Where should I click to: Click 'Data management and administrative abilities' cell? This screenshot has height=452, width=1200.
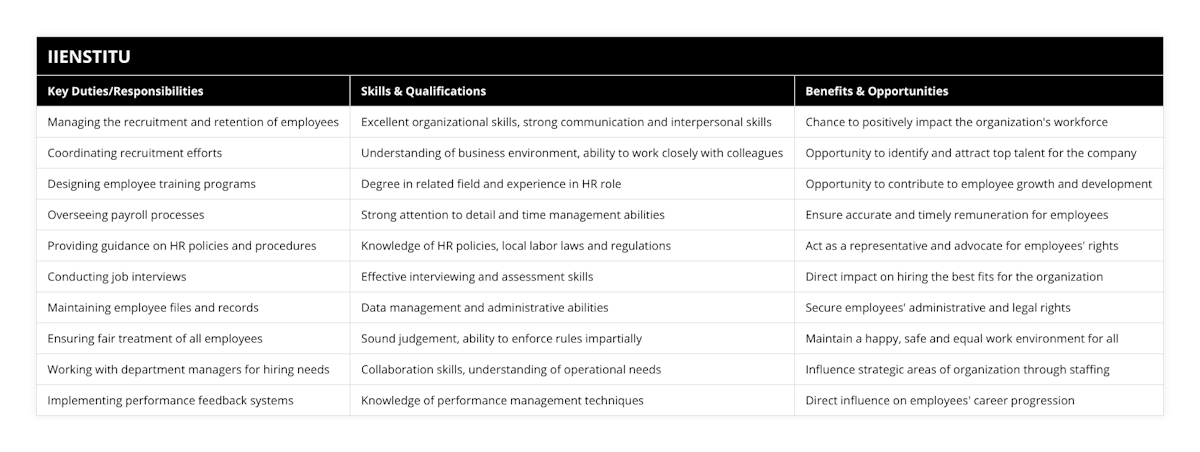(484, 308)
